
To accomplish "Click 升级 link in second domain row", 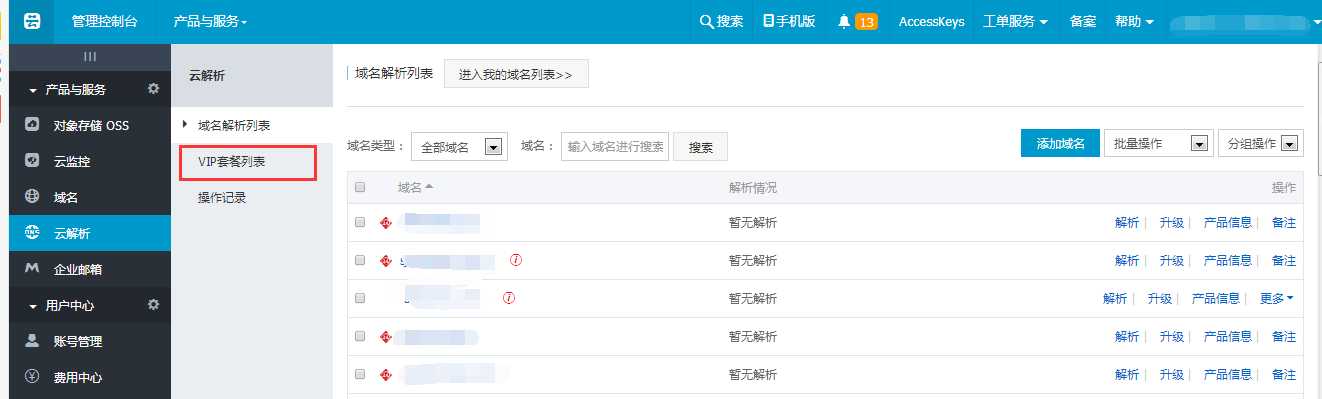I will pyautogui.click(x=1172, y=261).
